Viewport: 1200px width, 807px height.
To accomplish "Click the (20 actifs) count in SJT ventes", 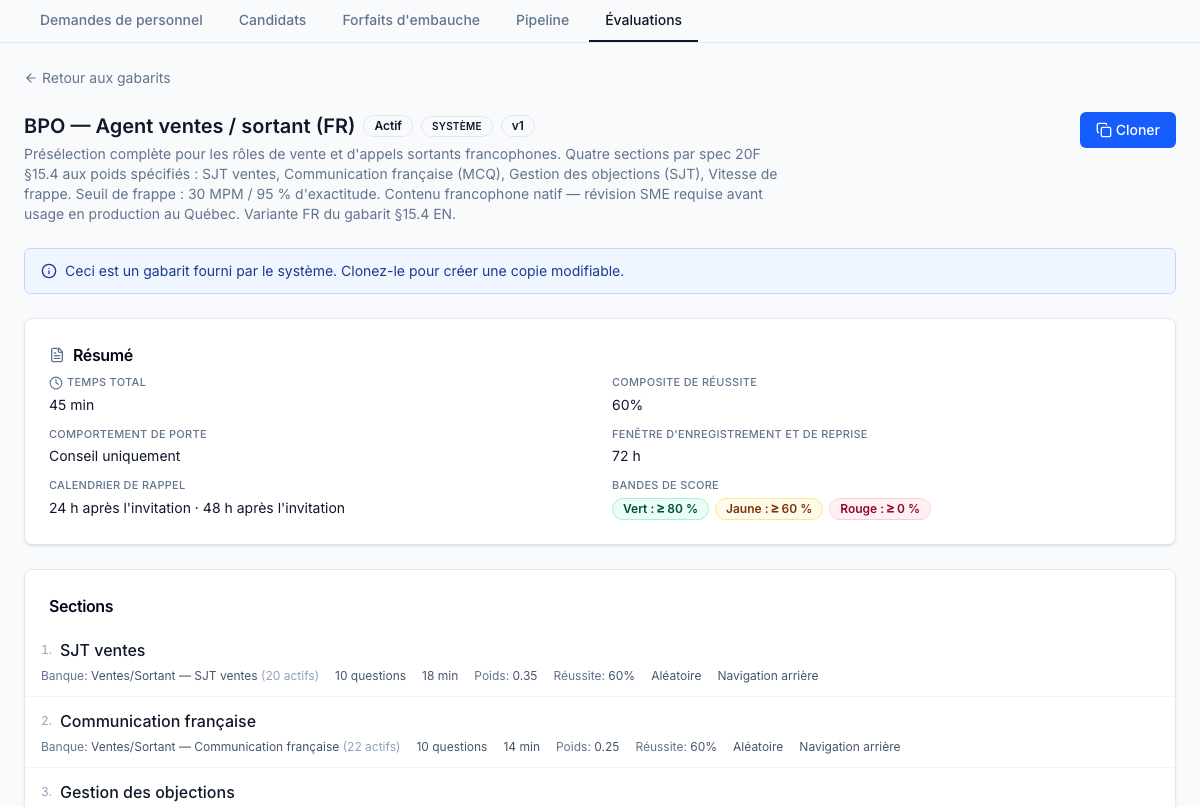I will click(290, 676).
